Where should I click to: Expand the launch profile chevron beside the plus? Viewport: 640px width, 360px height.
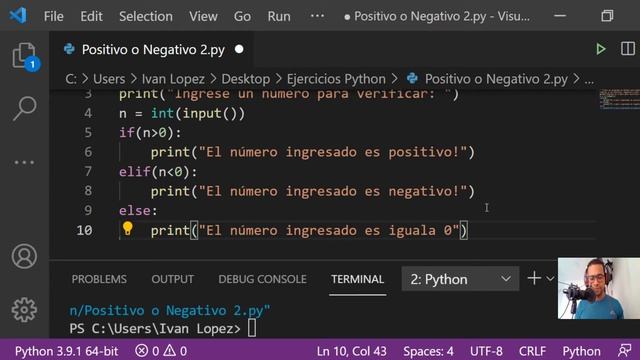pos(550,279)
